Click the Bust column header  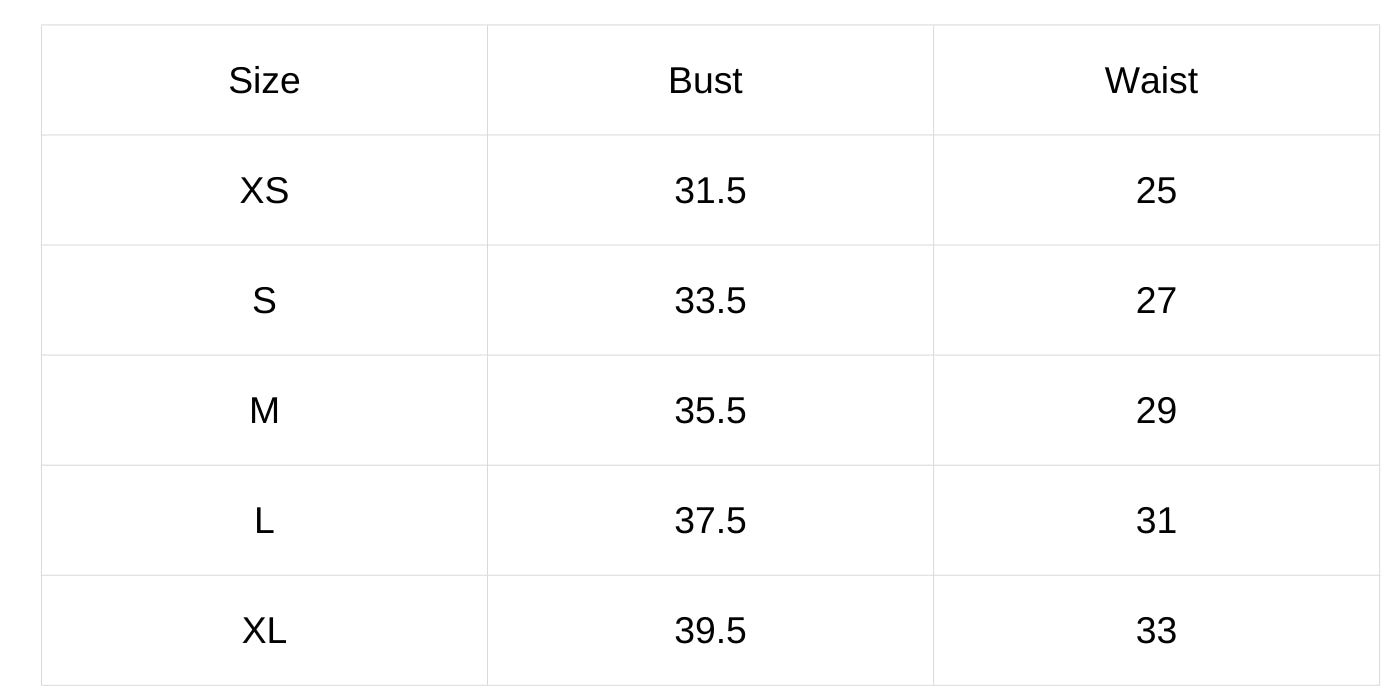(705, 81)
